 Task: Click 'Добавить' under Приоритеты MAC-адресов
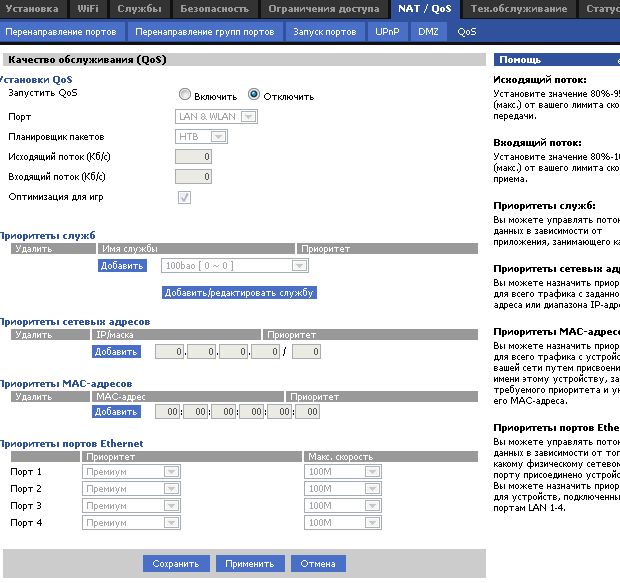pyautogui.click(x=116, y=412)
